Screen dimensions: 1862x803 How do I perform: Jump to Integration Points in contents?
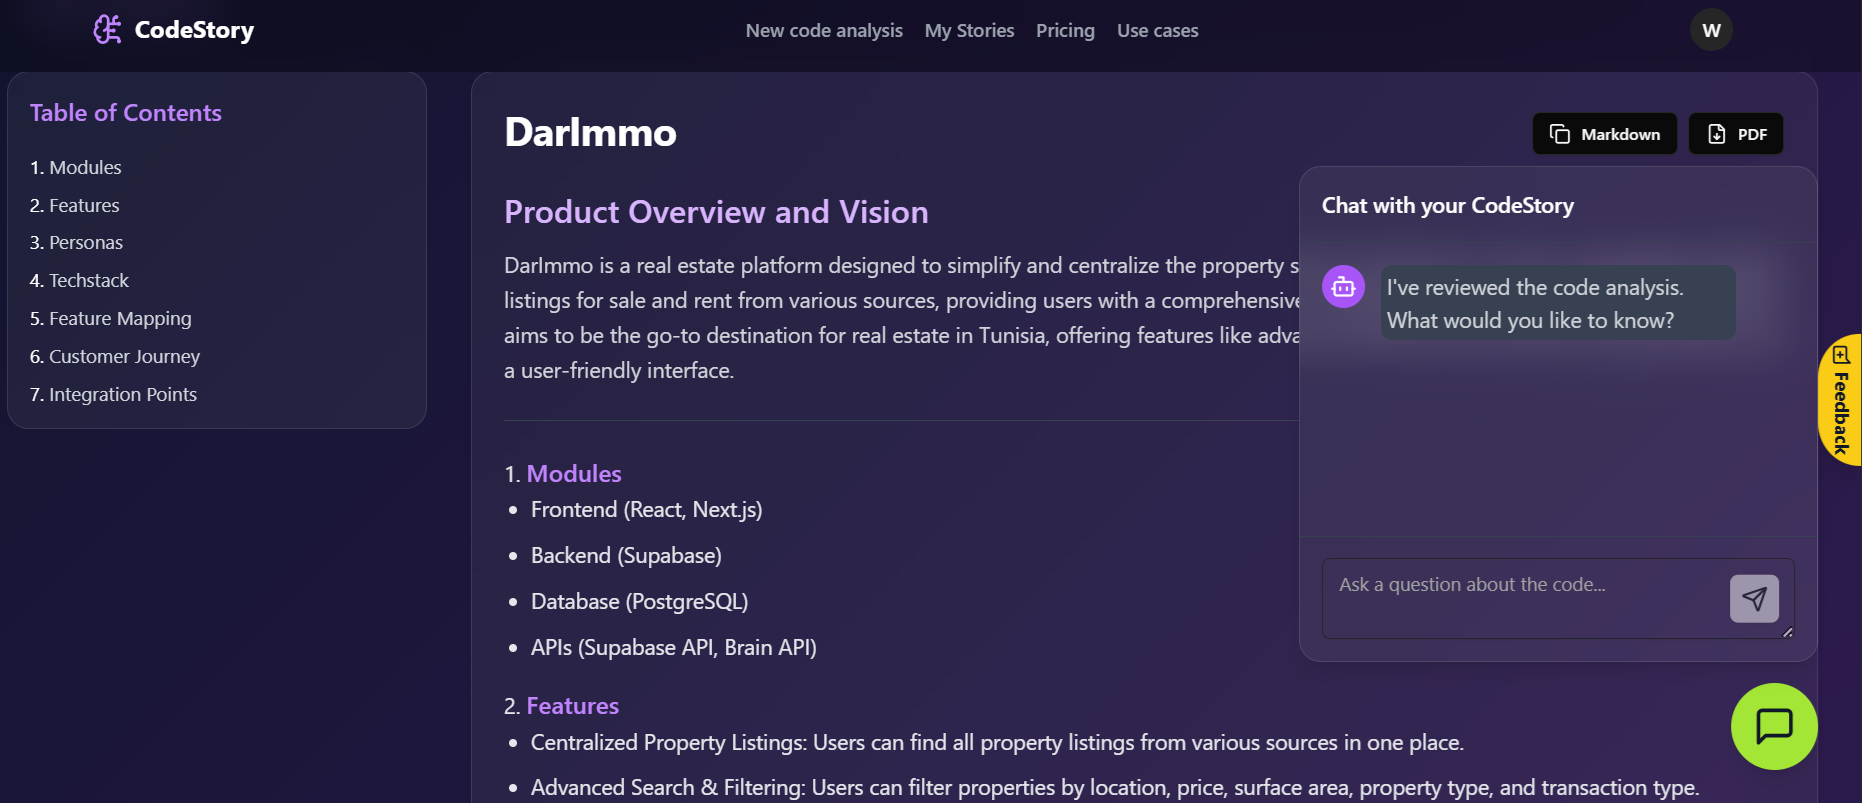113,395
